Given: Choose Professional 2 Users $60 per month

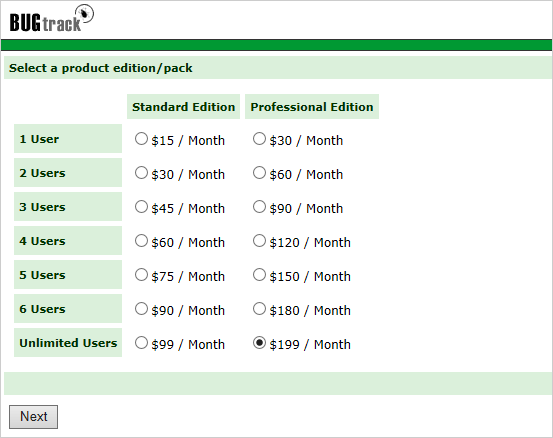Looking at the screenshot, I should (259, 173).
